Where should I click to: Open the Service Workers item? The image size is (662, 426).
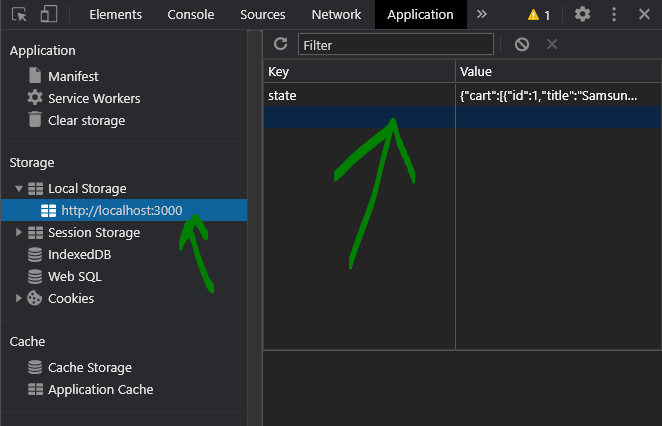coord(94,98)
